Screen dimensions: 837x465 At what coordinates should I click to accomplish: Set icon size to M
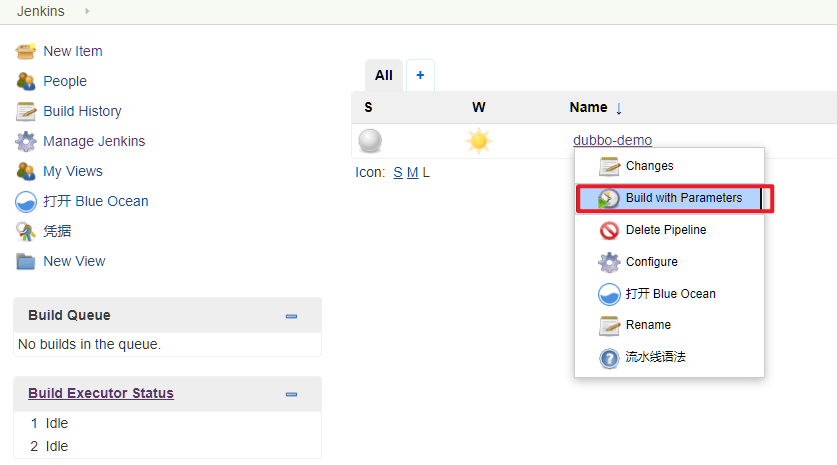click(x=413, y=172)
